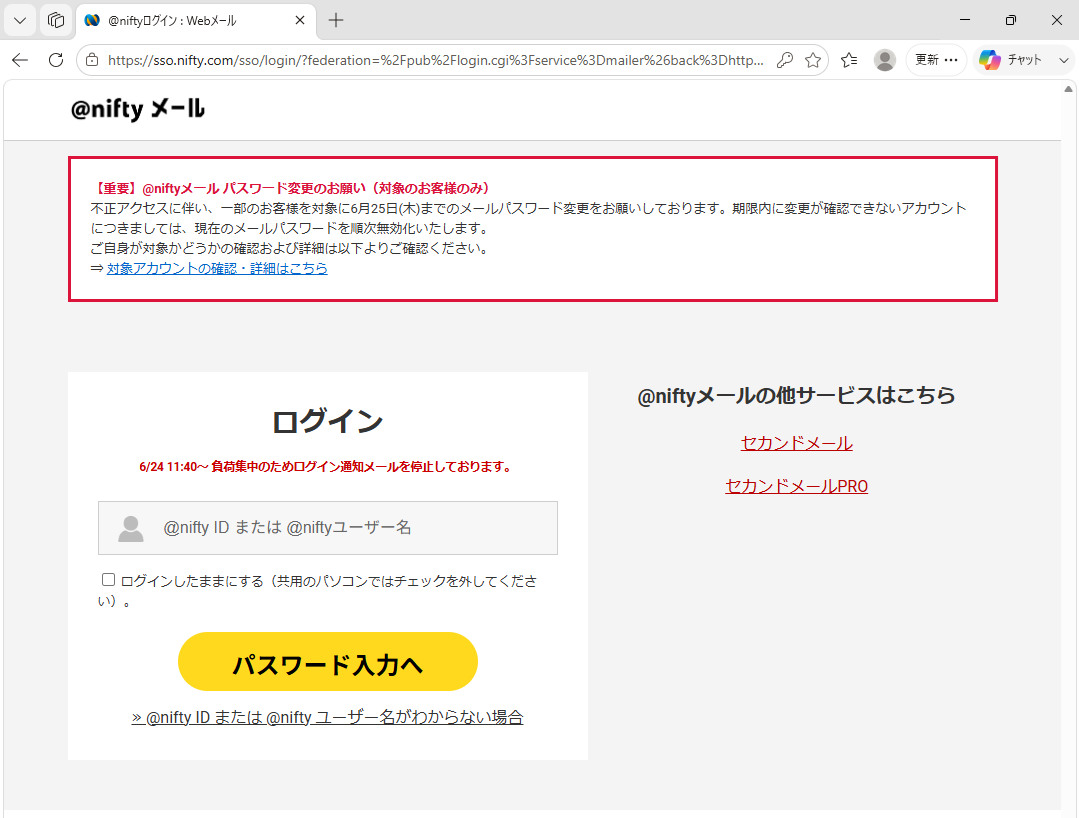Open the Copilot チャット button
Image resolution: width=1079 pixels, height=818 pixels.
pos(1010,60)
